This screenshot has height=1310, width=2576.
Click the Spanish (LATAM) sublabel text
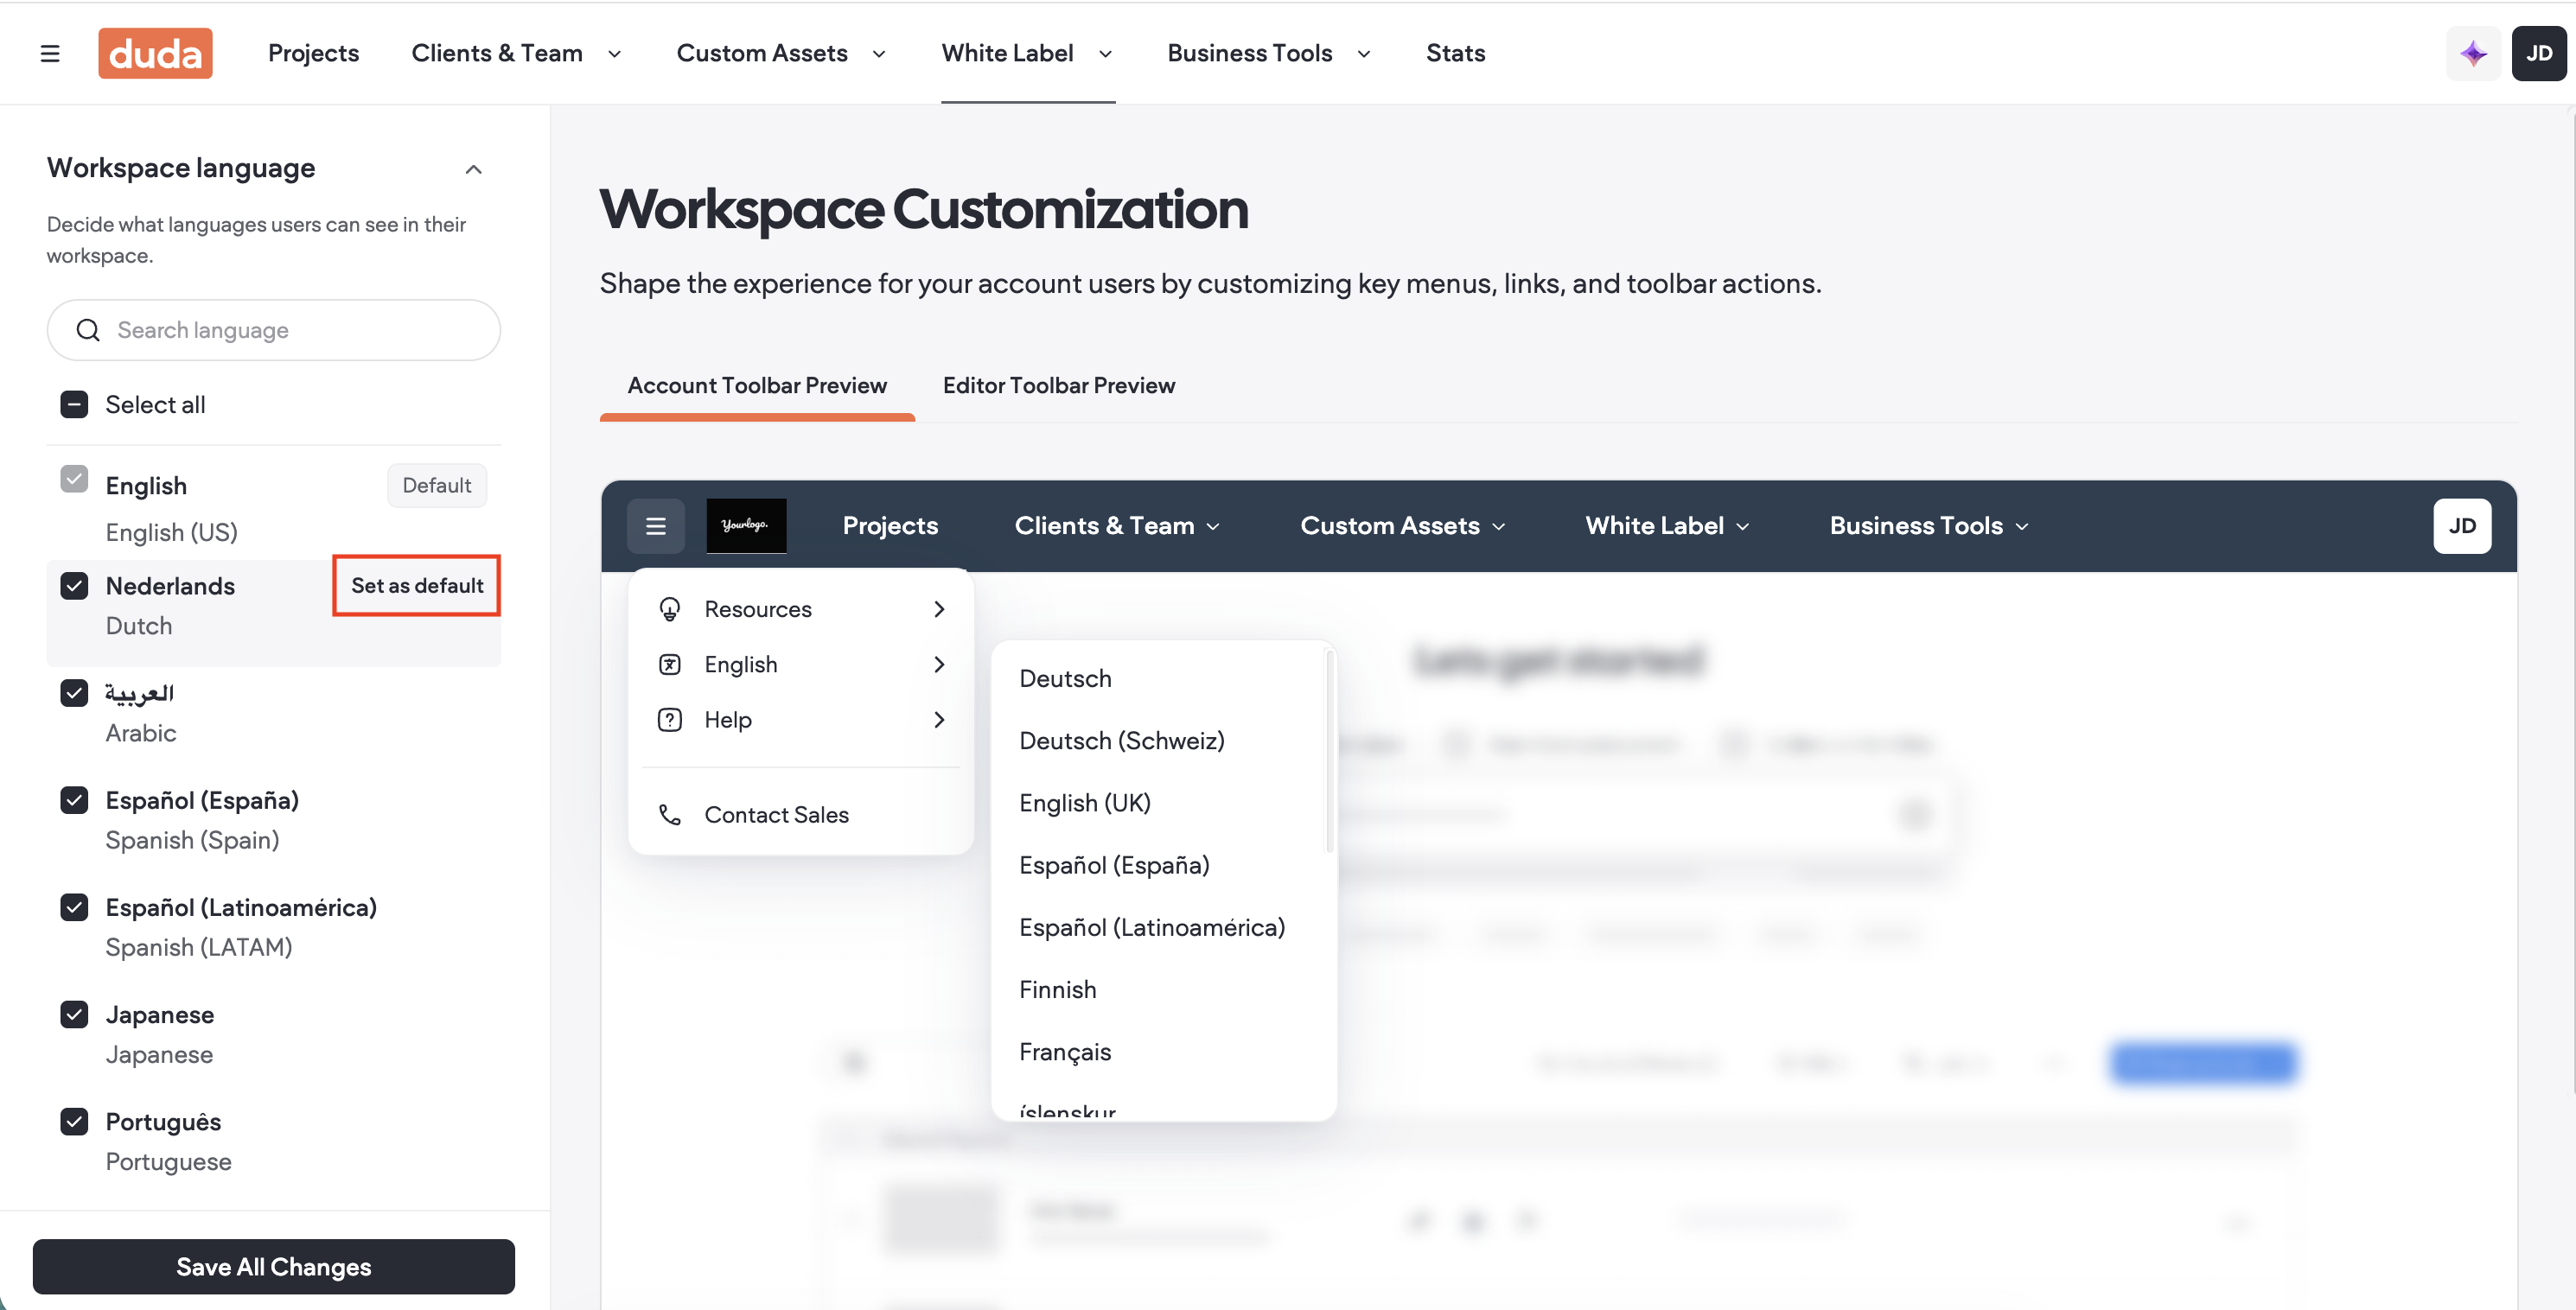[199, 947]
